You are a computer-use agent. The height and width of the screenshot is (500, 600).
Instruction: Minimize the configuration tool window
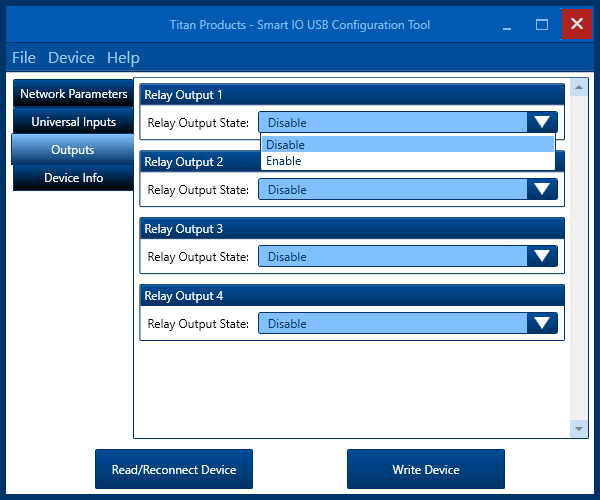[509, 24]
